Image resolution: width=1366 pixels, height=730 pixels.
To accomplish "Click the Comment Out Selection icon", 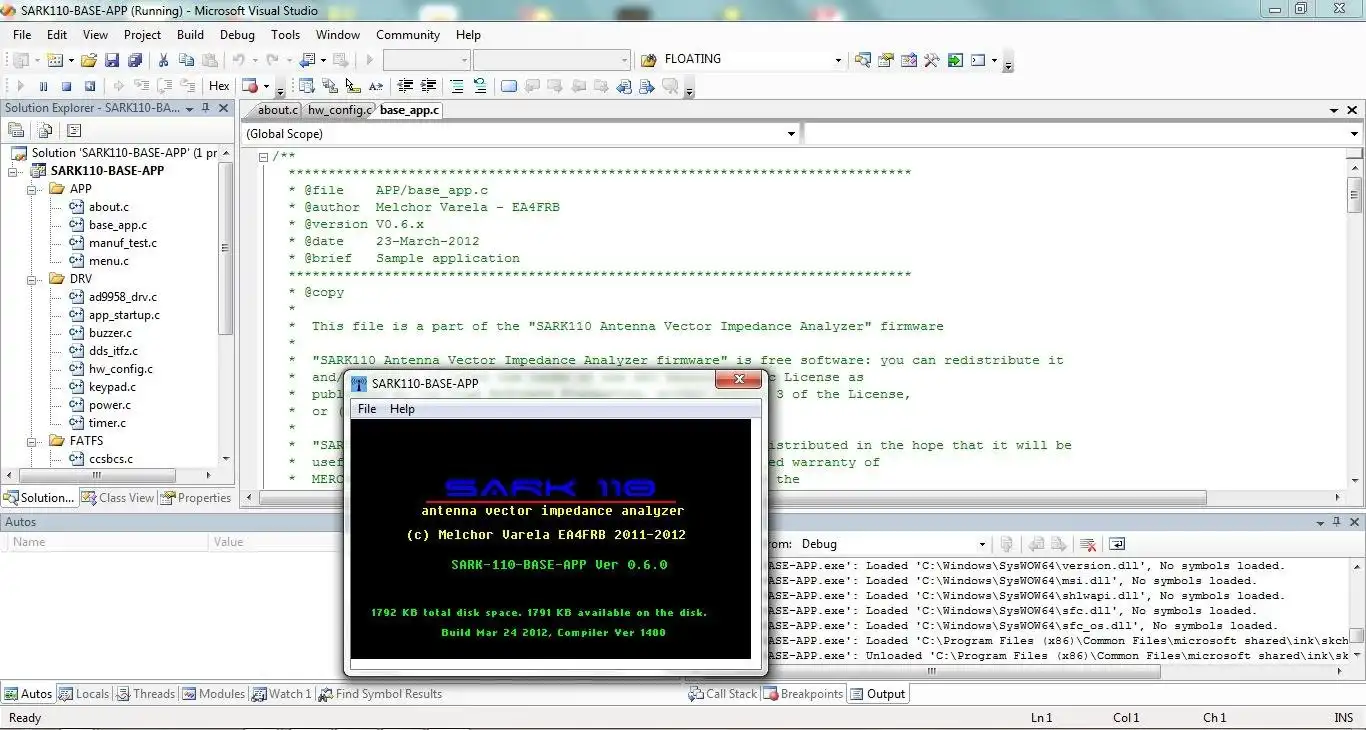I will tap(457, 86).
